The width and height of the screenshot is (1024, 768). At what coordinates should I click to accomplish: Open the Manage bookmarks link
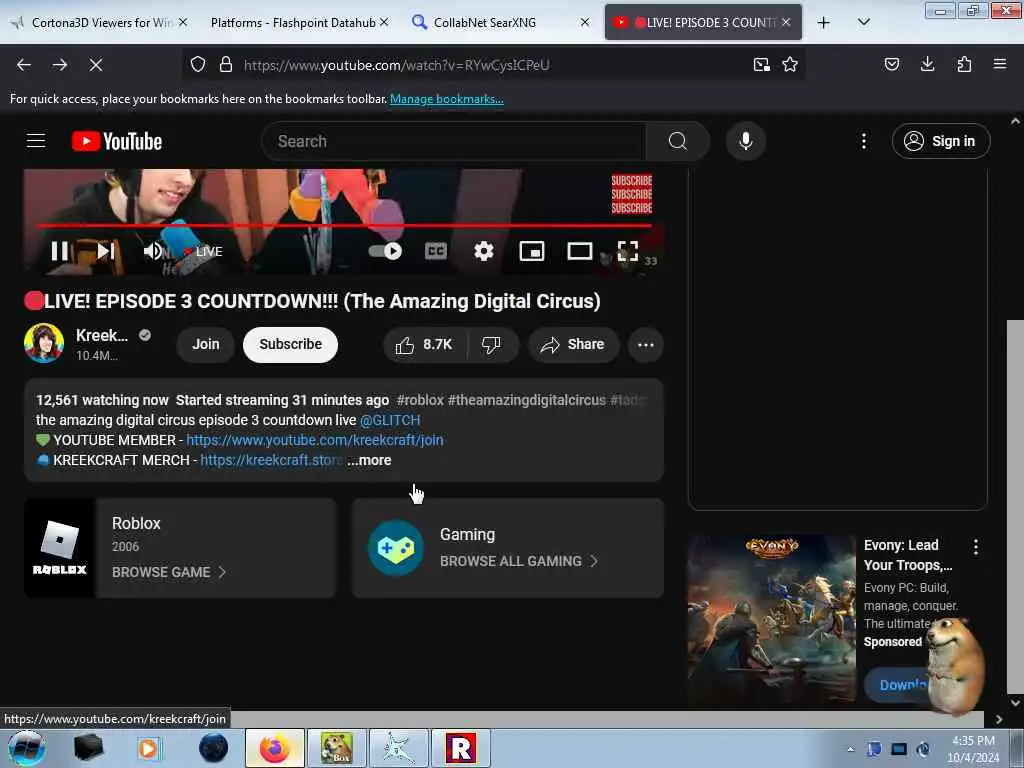click(x=447, y=99)
